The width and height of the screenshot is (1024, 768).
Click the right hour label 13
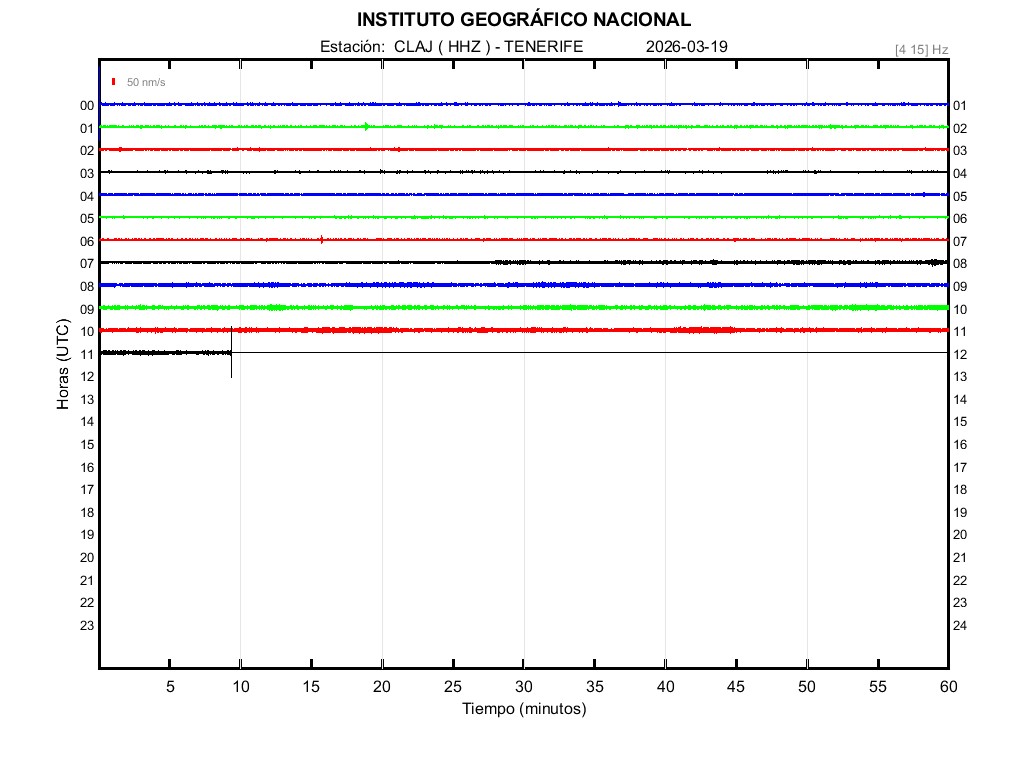coord(960,377)
